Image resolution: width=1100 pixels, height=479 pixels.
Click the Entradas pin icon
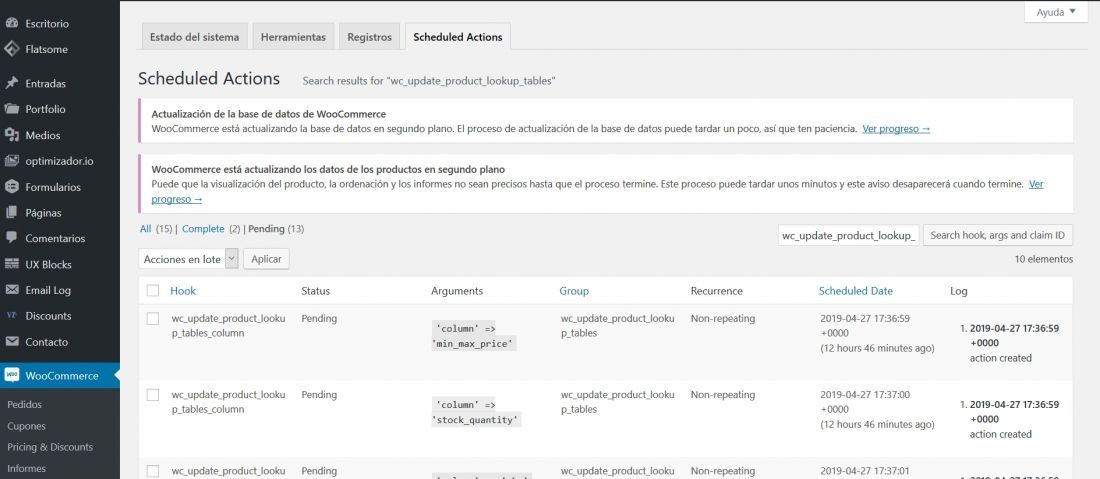coord(11,83)
